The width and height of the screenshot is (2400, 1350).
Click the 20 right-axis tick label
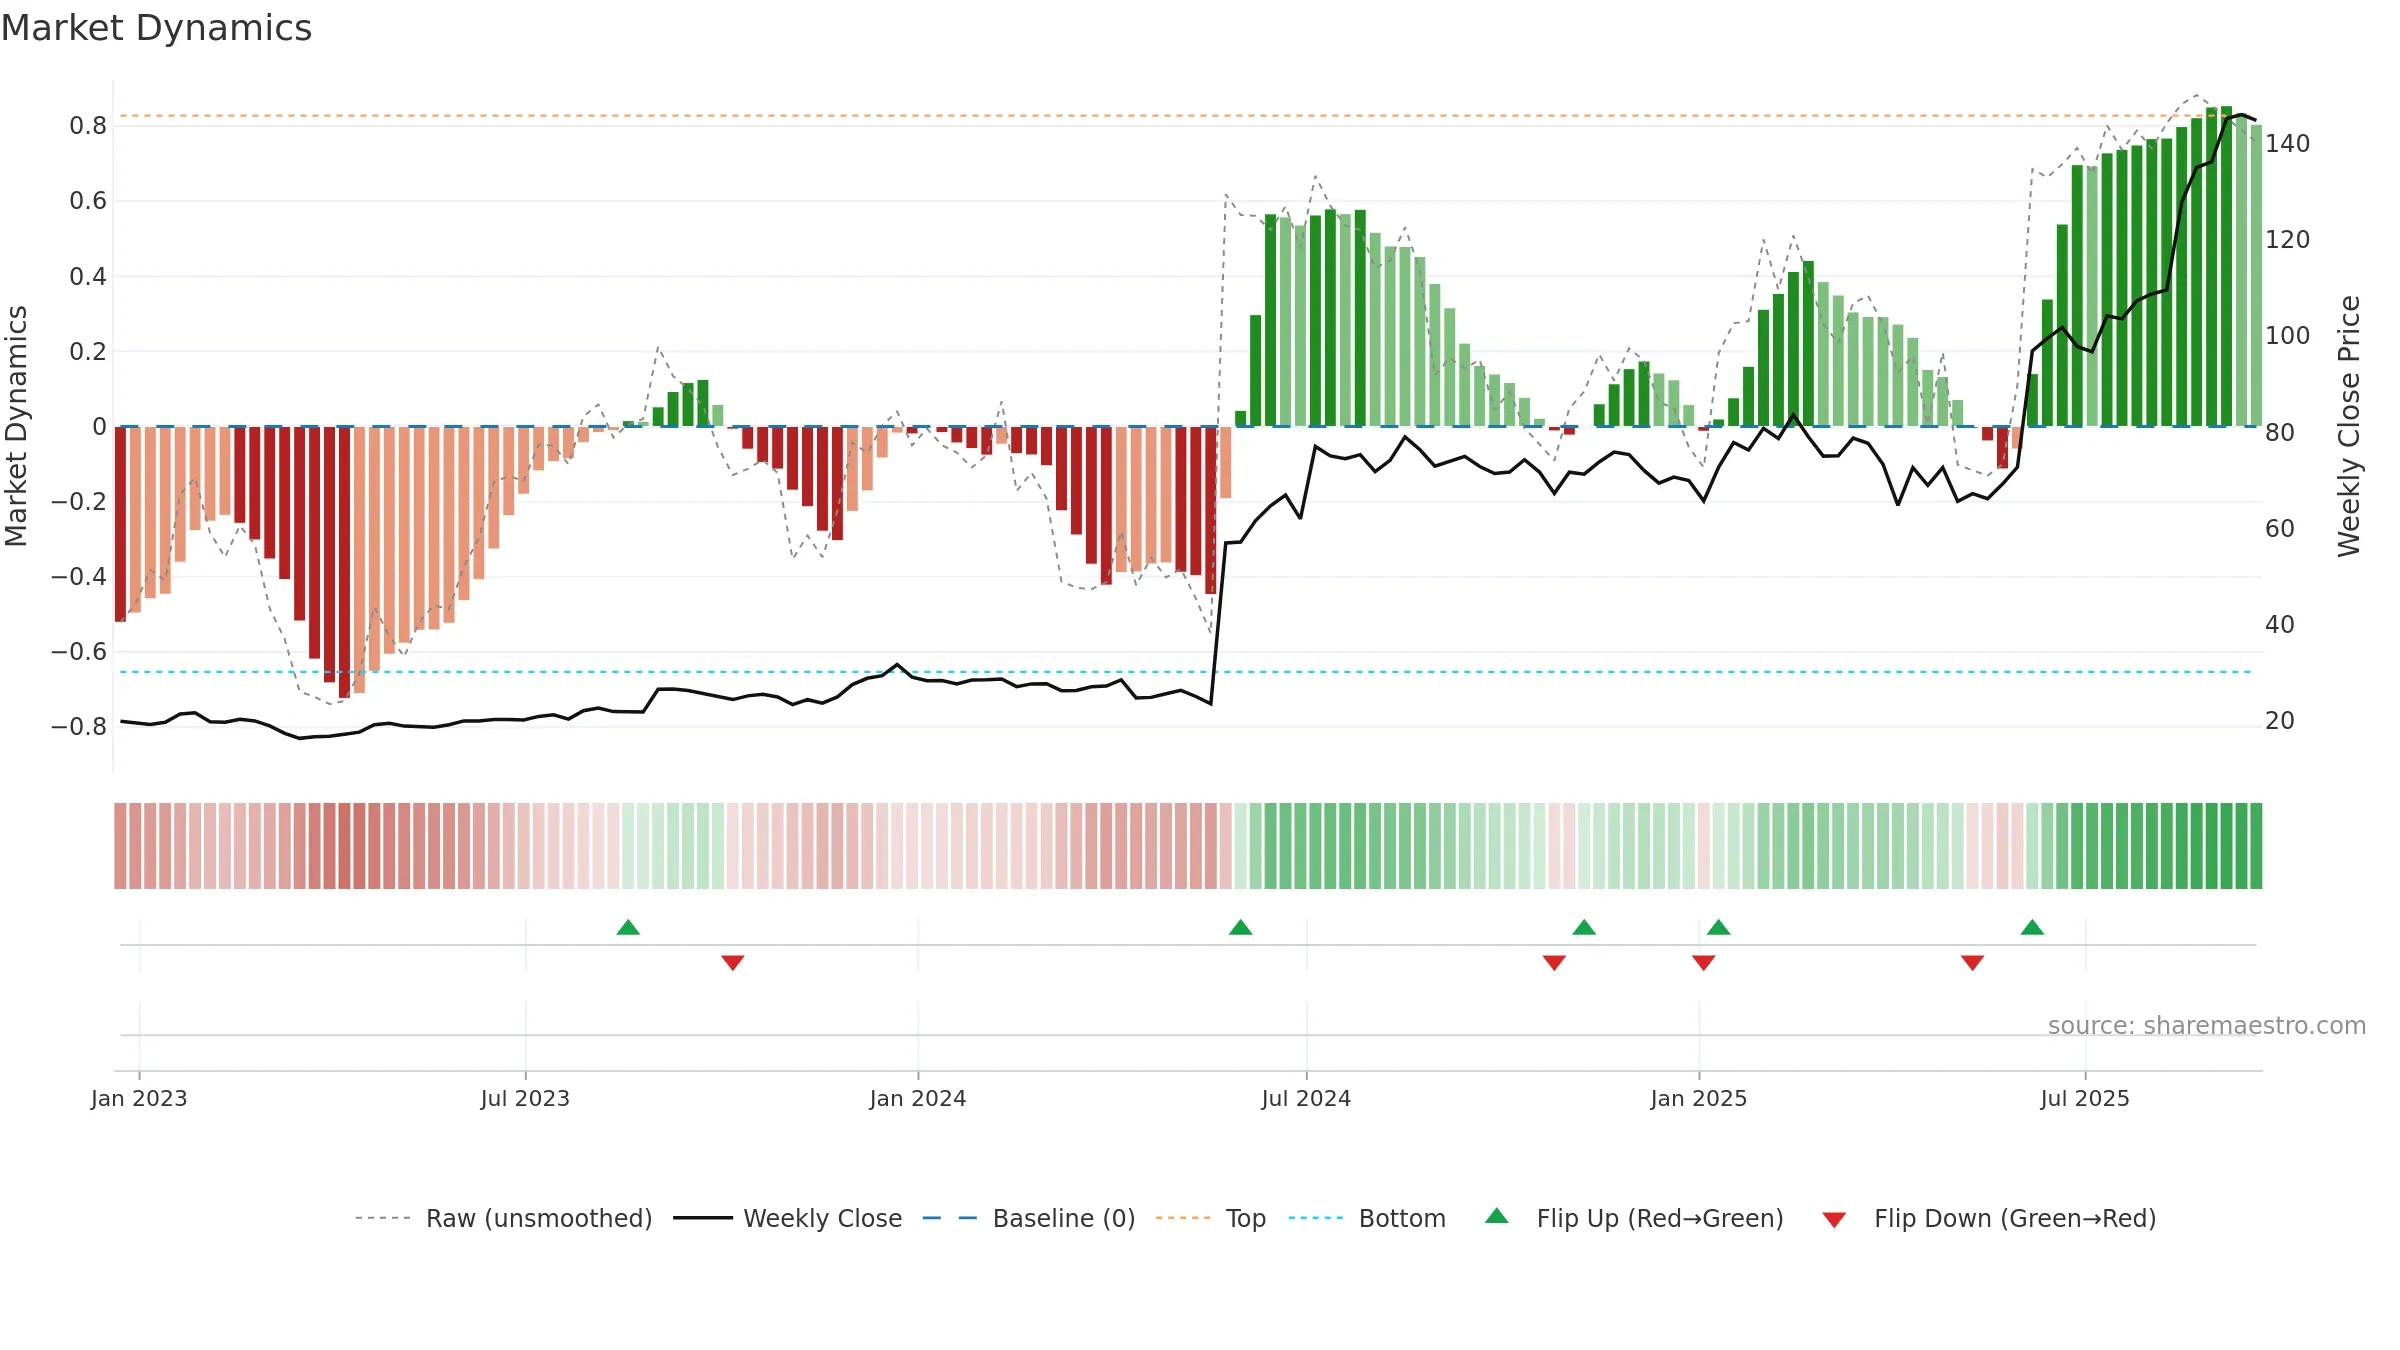tap(2280, 720)
